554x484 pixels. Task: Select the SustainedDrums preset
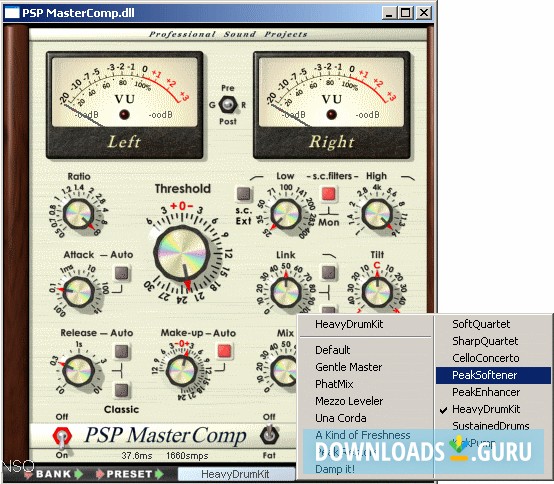(493, 426)
